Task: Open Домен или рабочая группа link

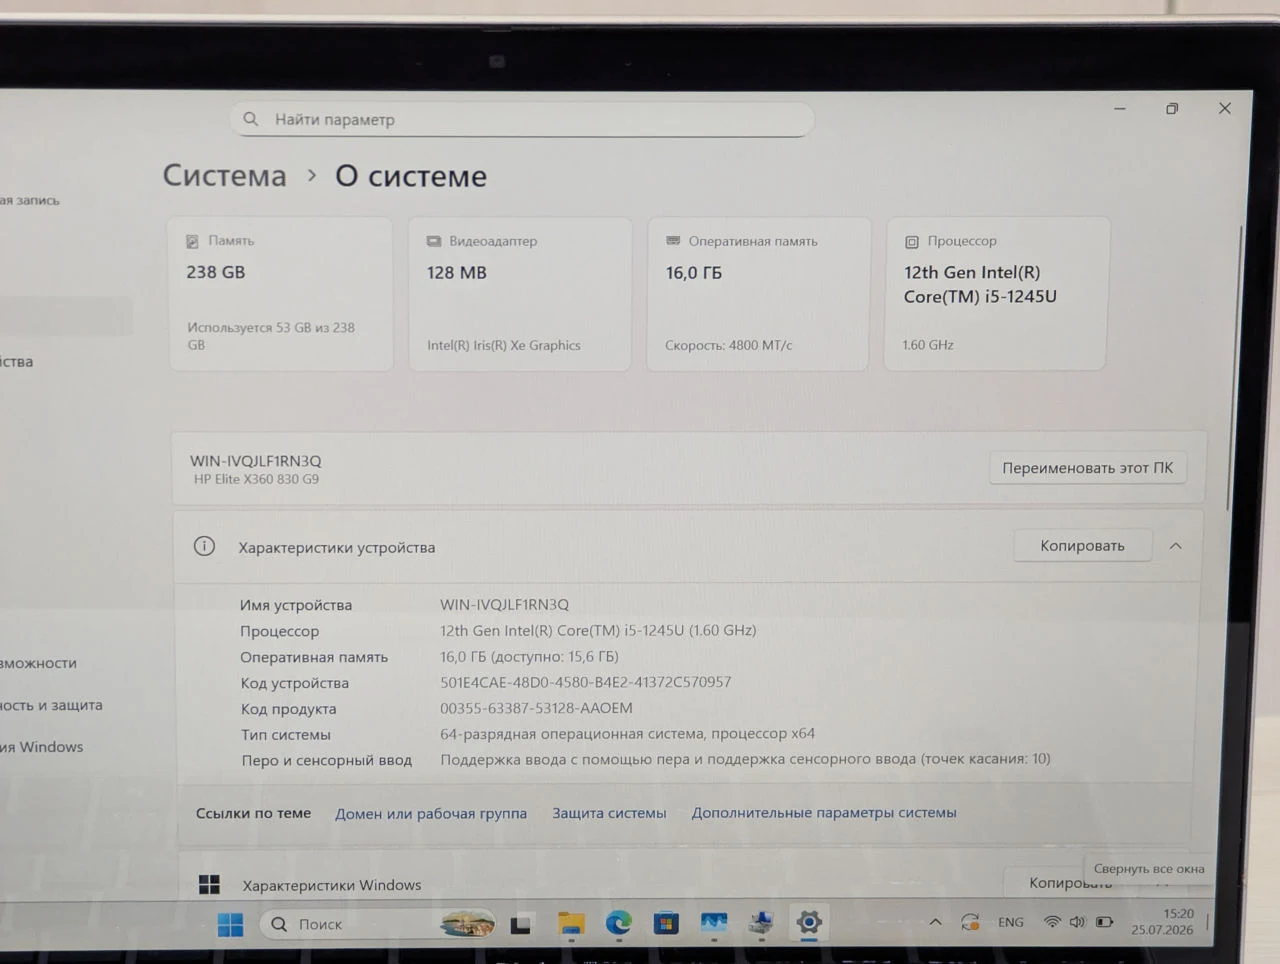Action: pos(431,814)
